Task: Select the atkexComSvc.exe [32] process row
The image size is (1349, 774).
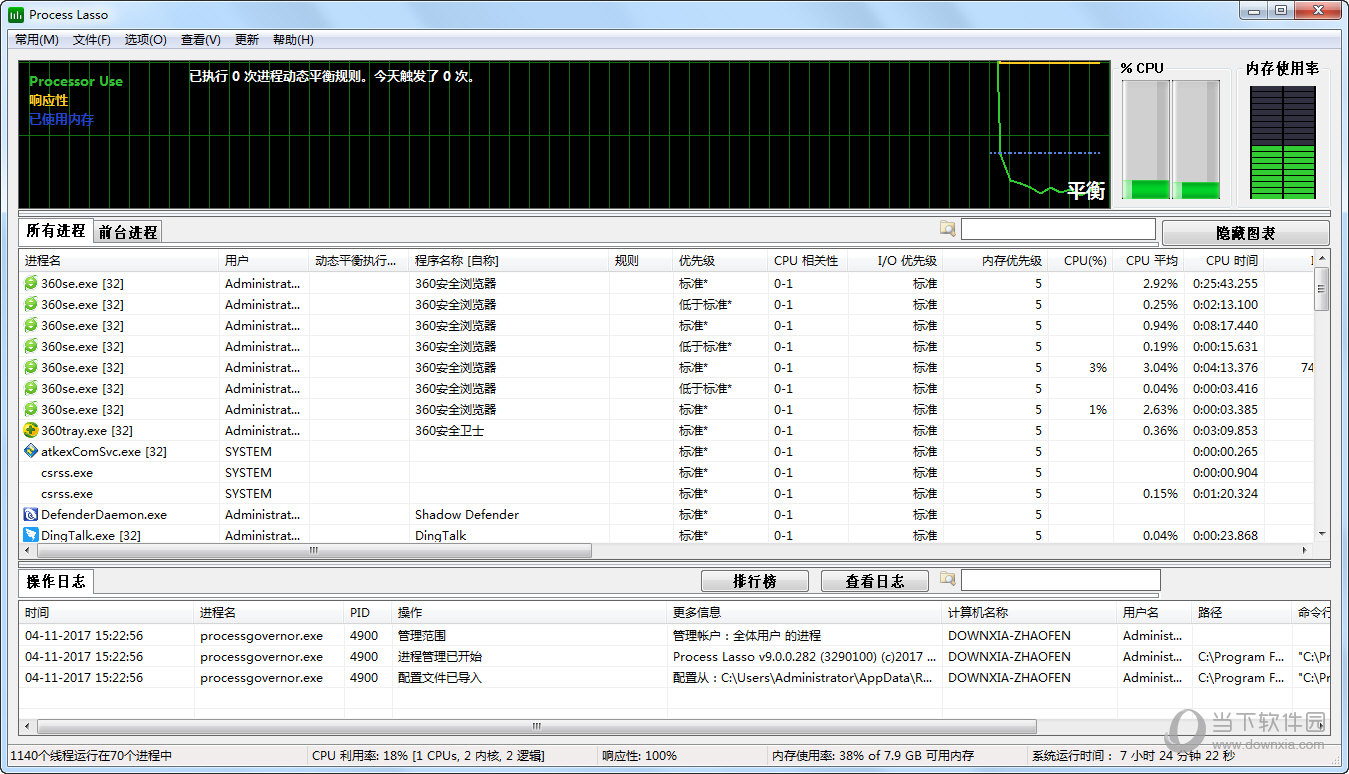Action: 666,452
